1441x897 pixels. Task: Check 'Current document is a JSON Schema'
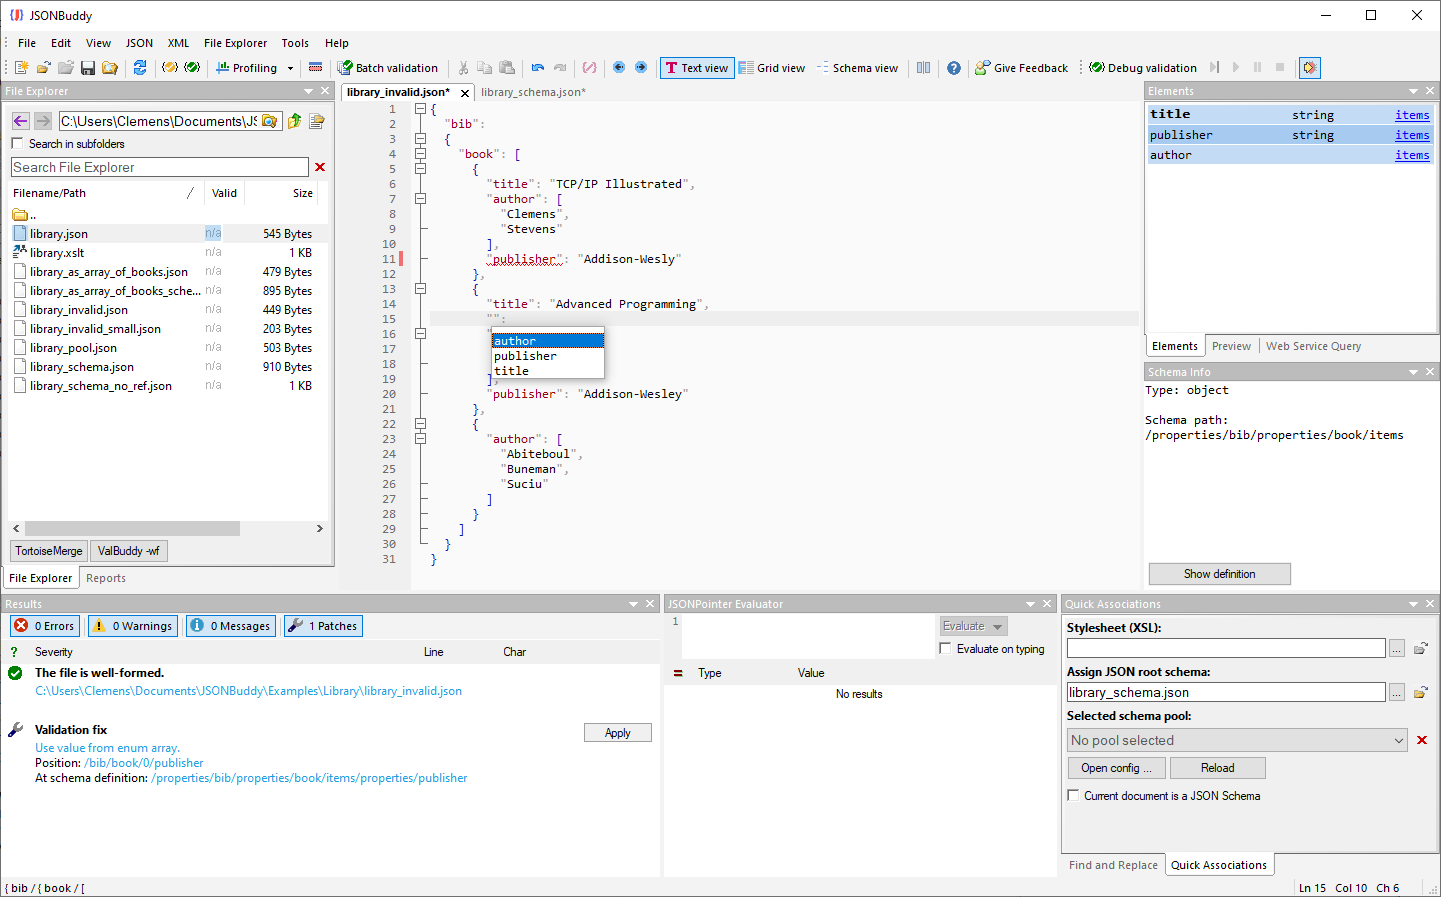[x=1074, y=796]
